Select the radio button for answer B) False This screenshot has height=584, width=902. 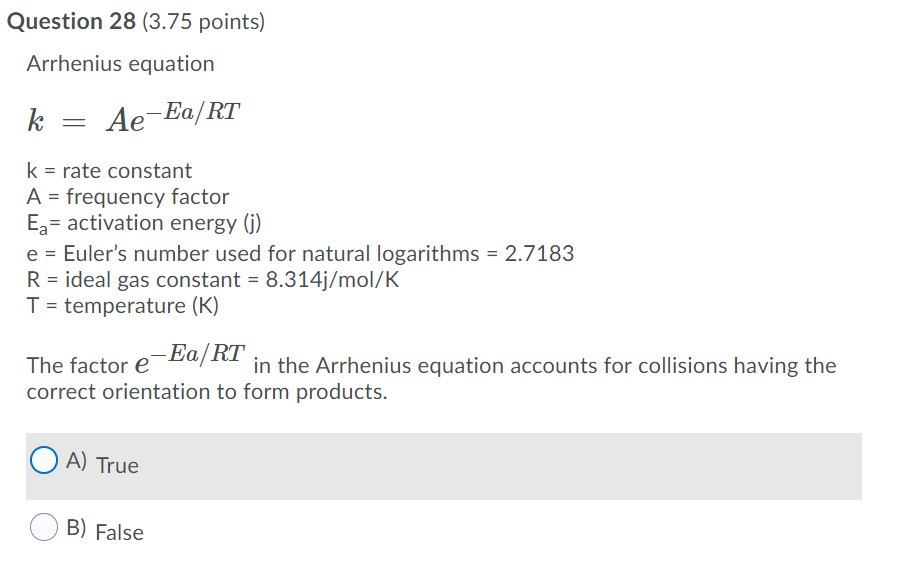tap(44, 528)
